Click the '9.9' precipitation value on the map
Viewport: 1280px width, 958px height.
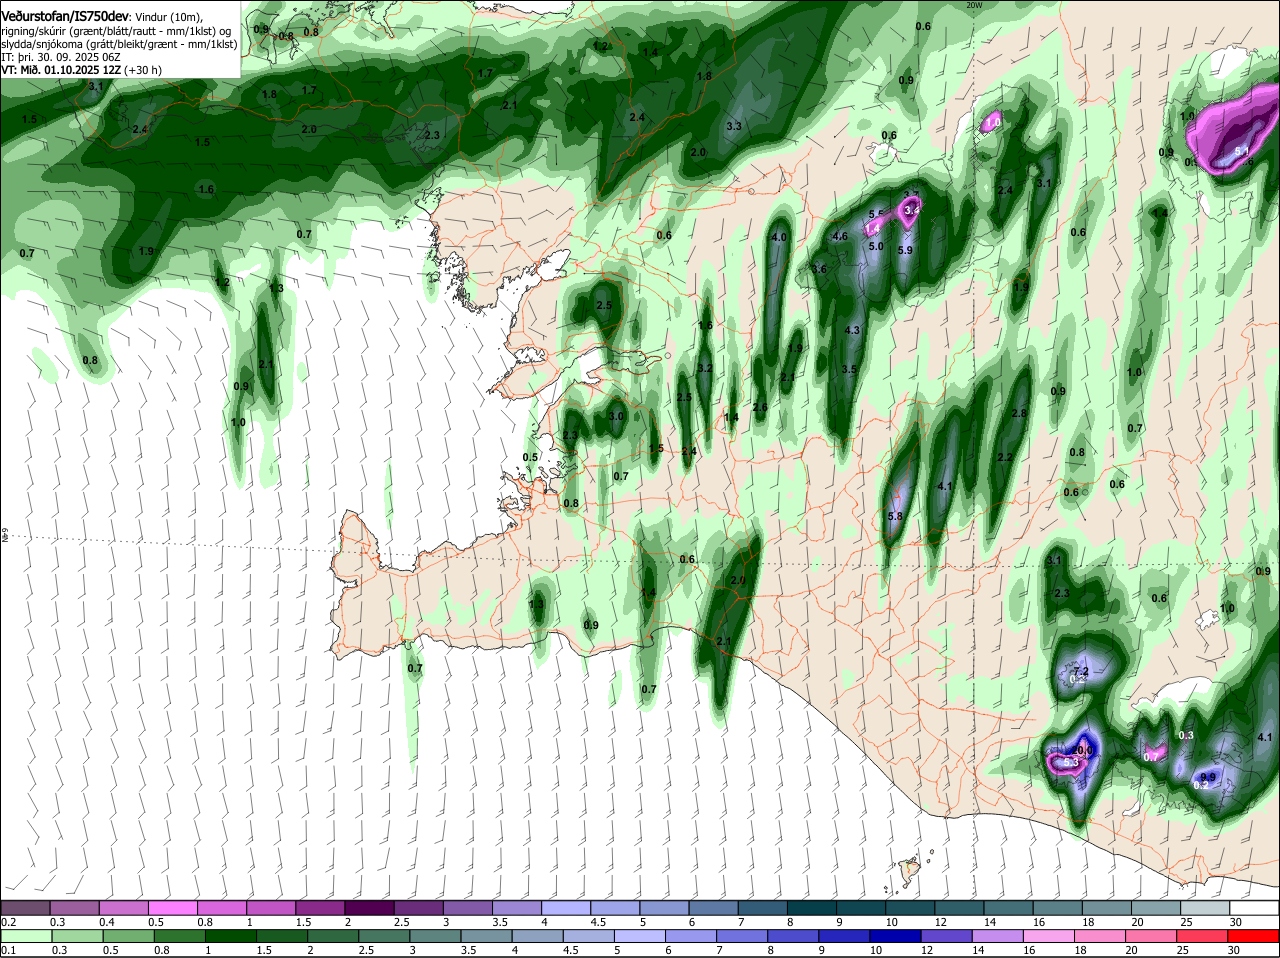(1208, 777)
